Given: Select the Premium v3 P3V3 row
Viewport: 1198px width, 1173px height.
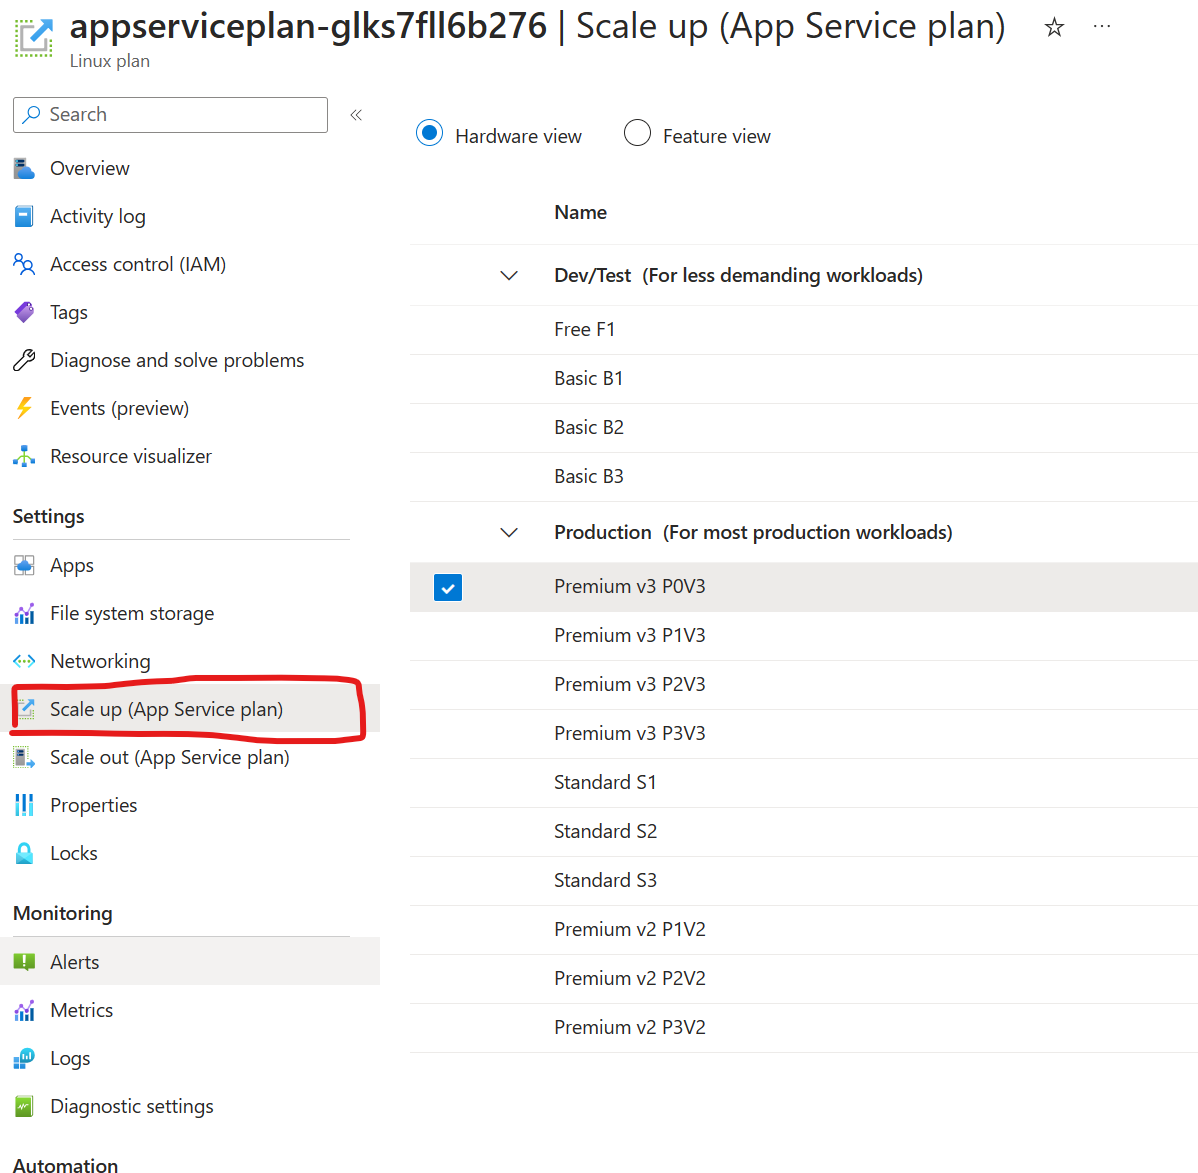Looking at the screenshot, I should tap(804, 734).
